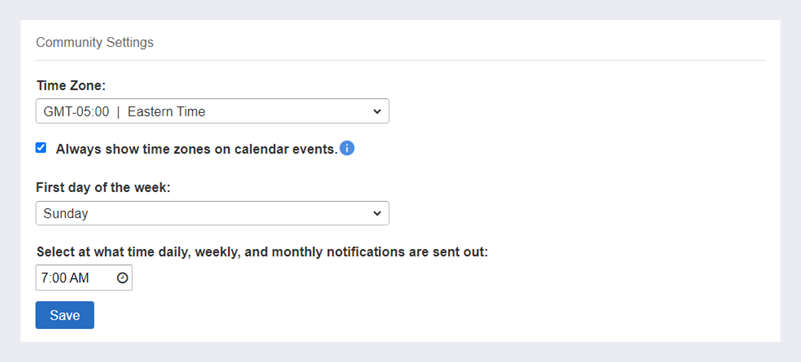Focus the 7:00 AM notification time field
Viewport: 801px width, 362px height.
[x=84, y=278]
